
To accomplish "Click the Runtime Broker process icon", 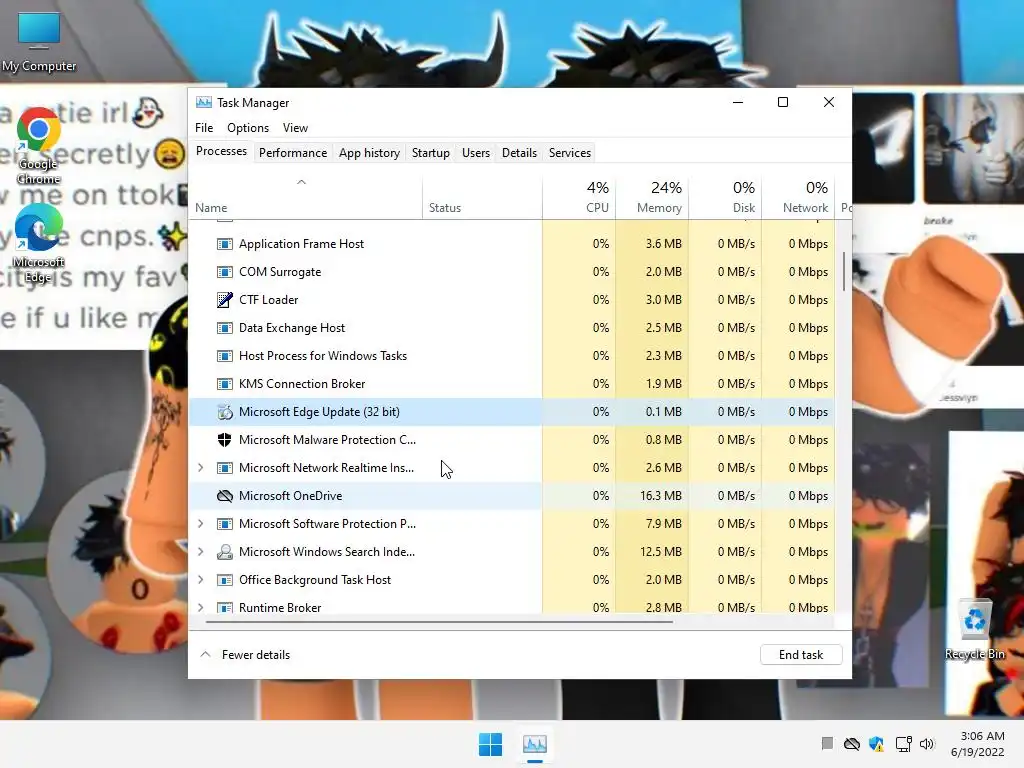I will 225,607.
